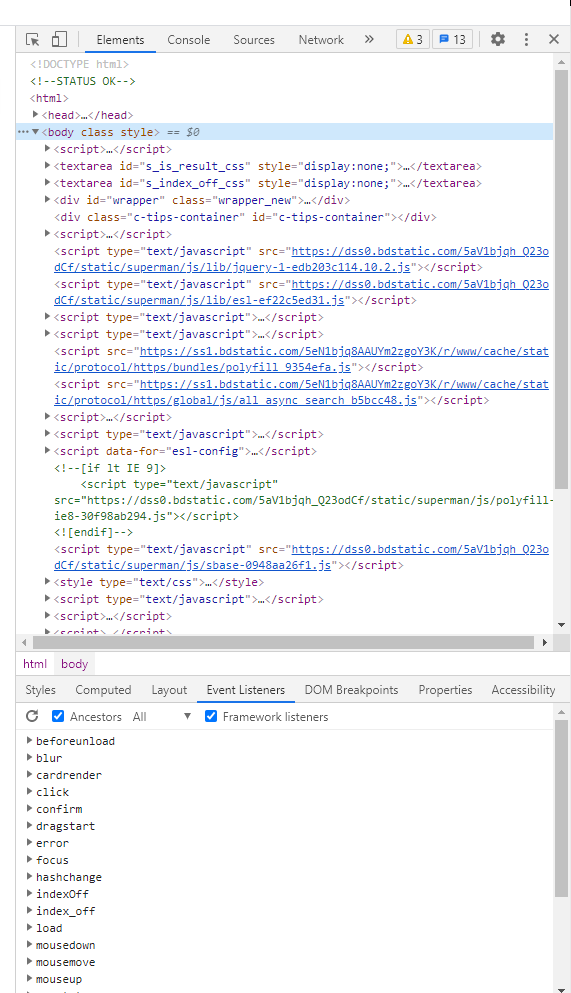This screenshot has width=571, height=993.
Task: Expand the beforeunload listener
Action: pyautogui.click(x=29, y=740)
